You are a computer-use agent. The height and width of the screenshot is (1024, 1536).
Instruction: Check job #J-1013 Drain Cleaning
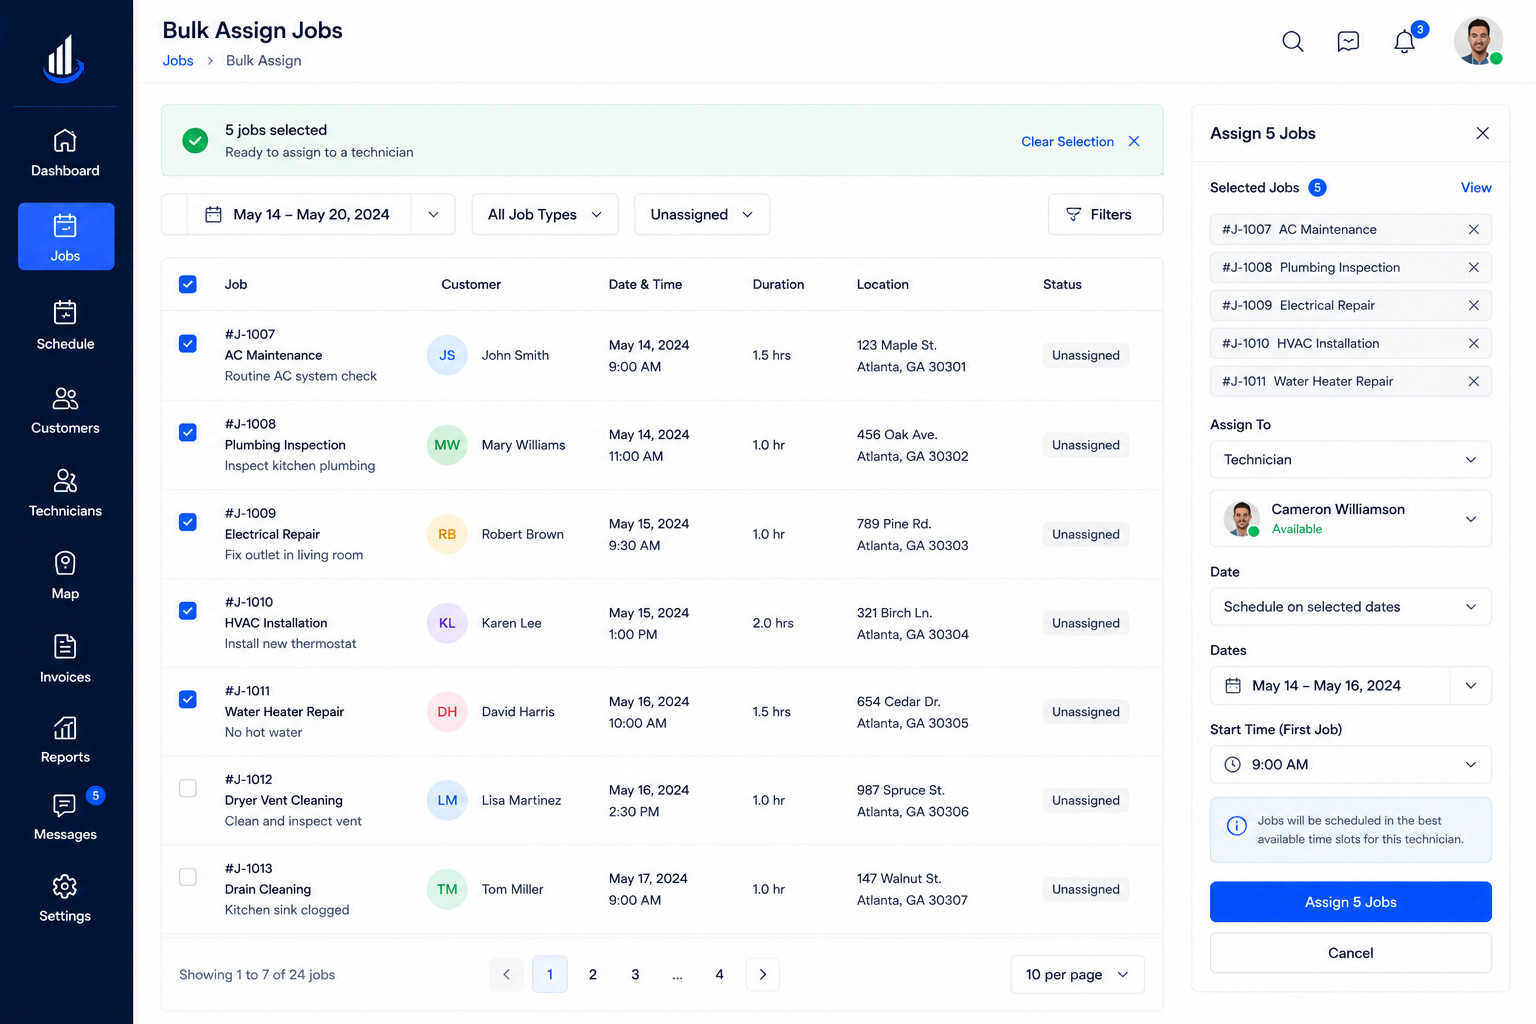coord(187,877)
